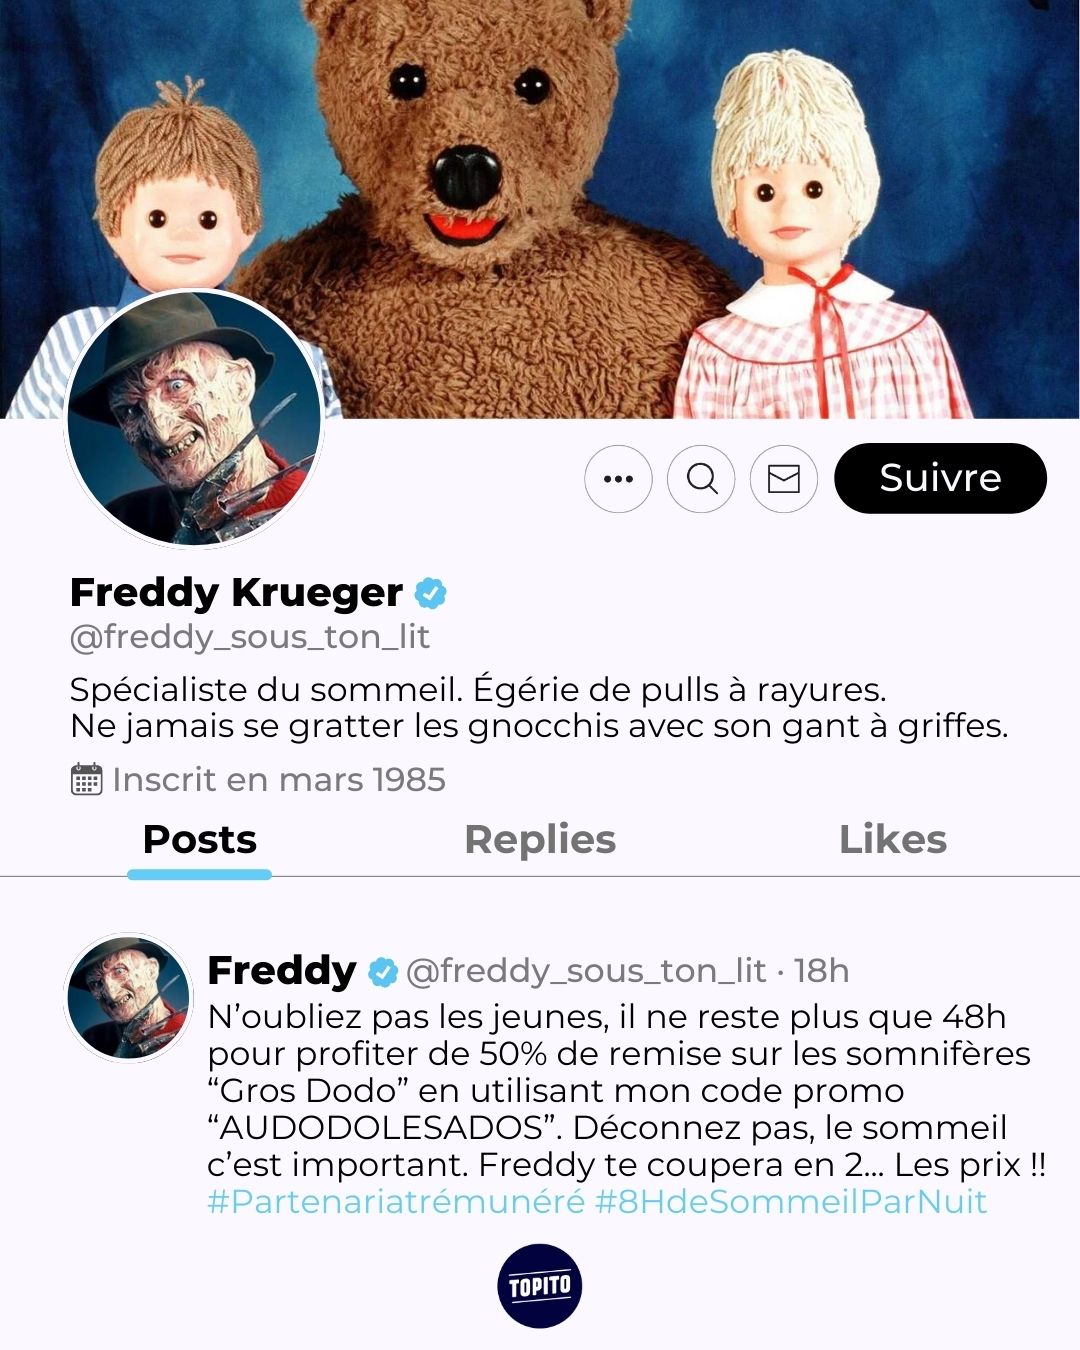This screenshot has height=1350, width=1080.
Task: Open the envelope message icon
Action: click(x=784, y=479)
